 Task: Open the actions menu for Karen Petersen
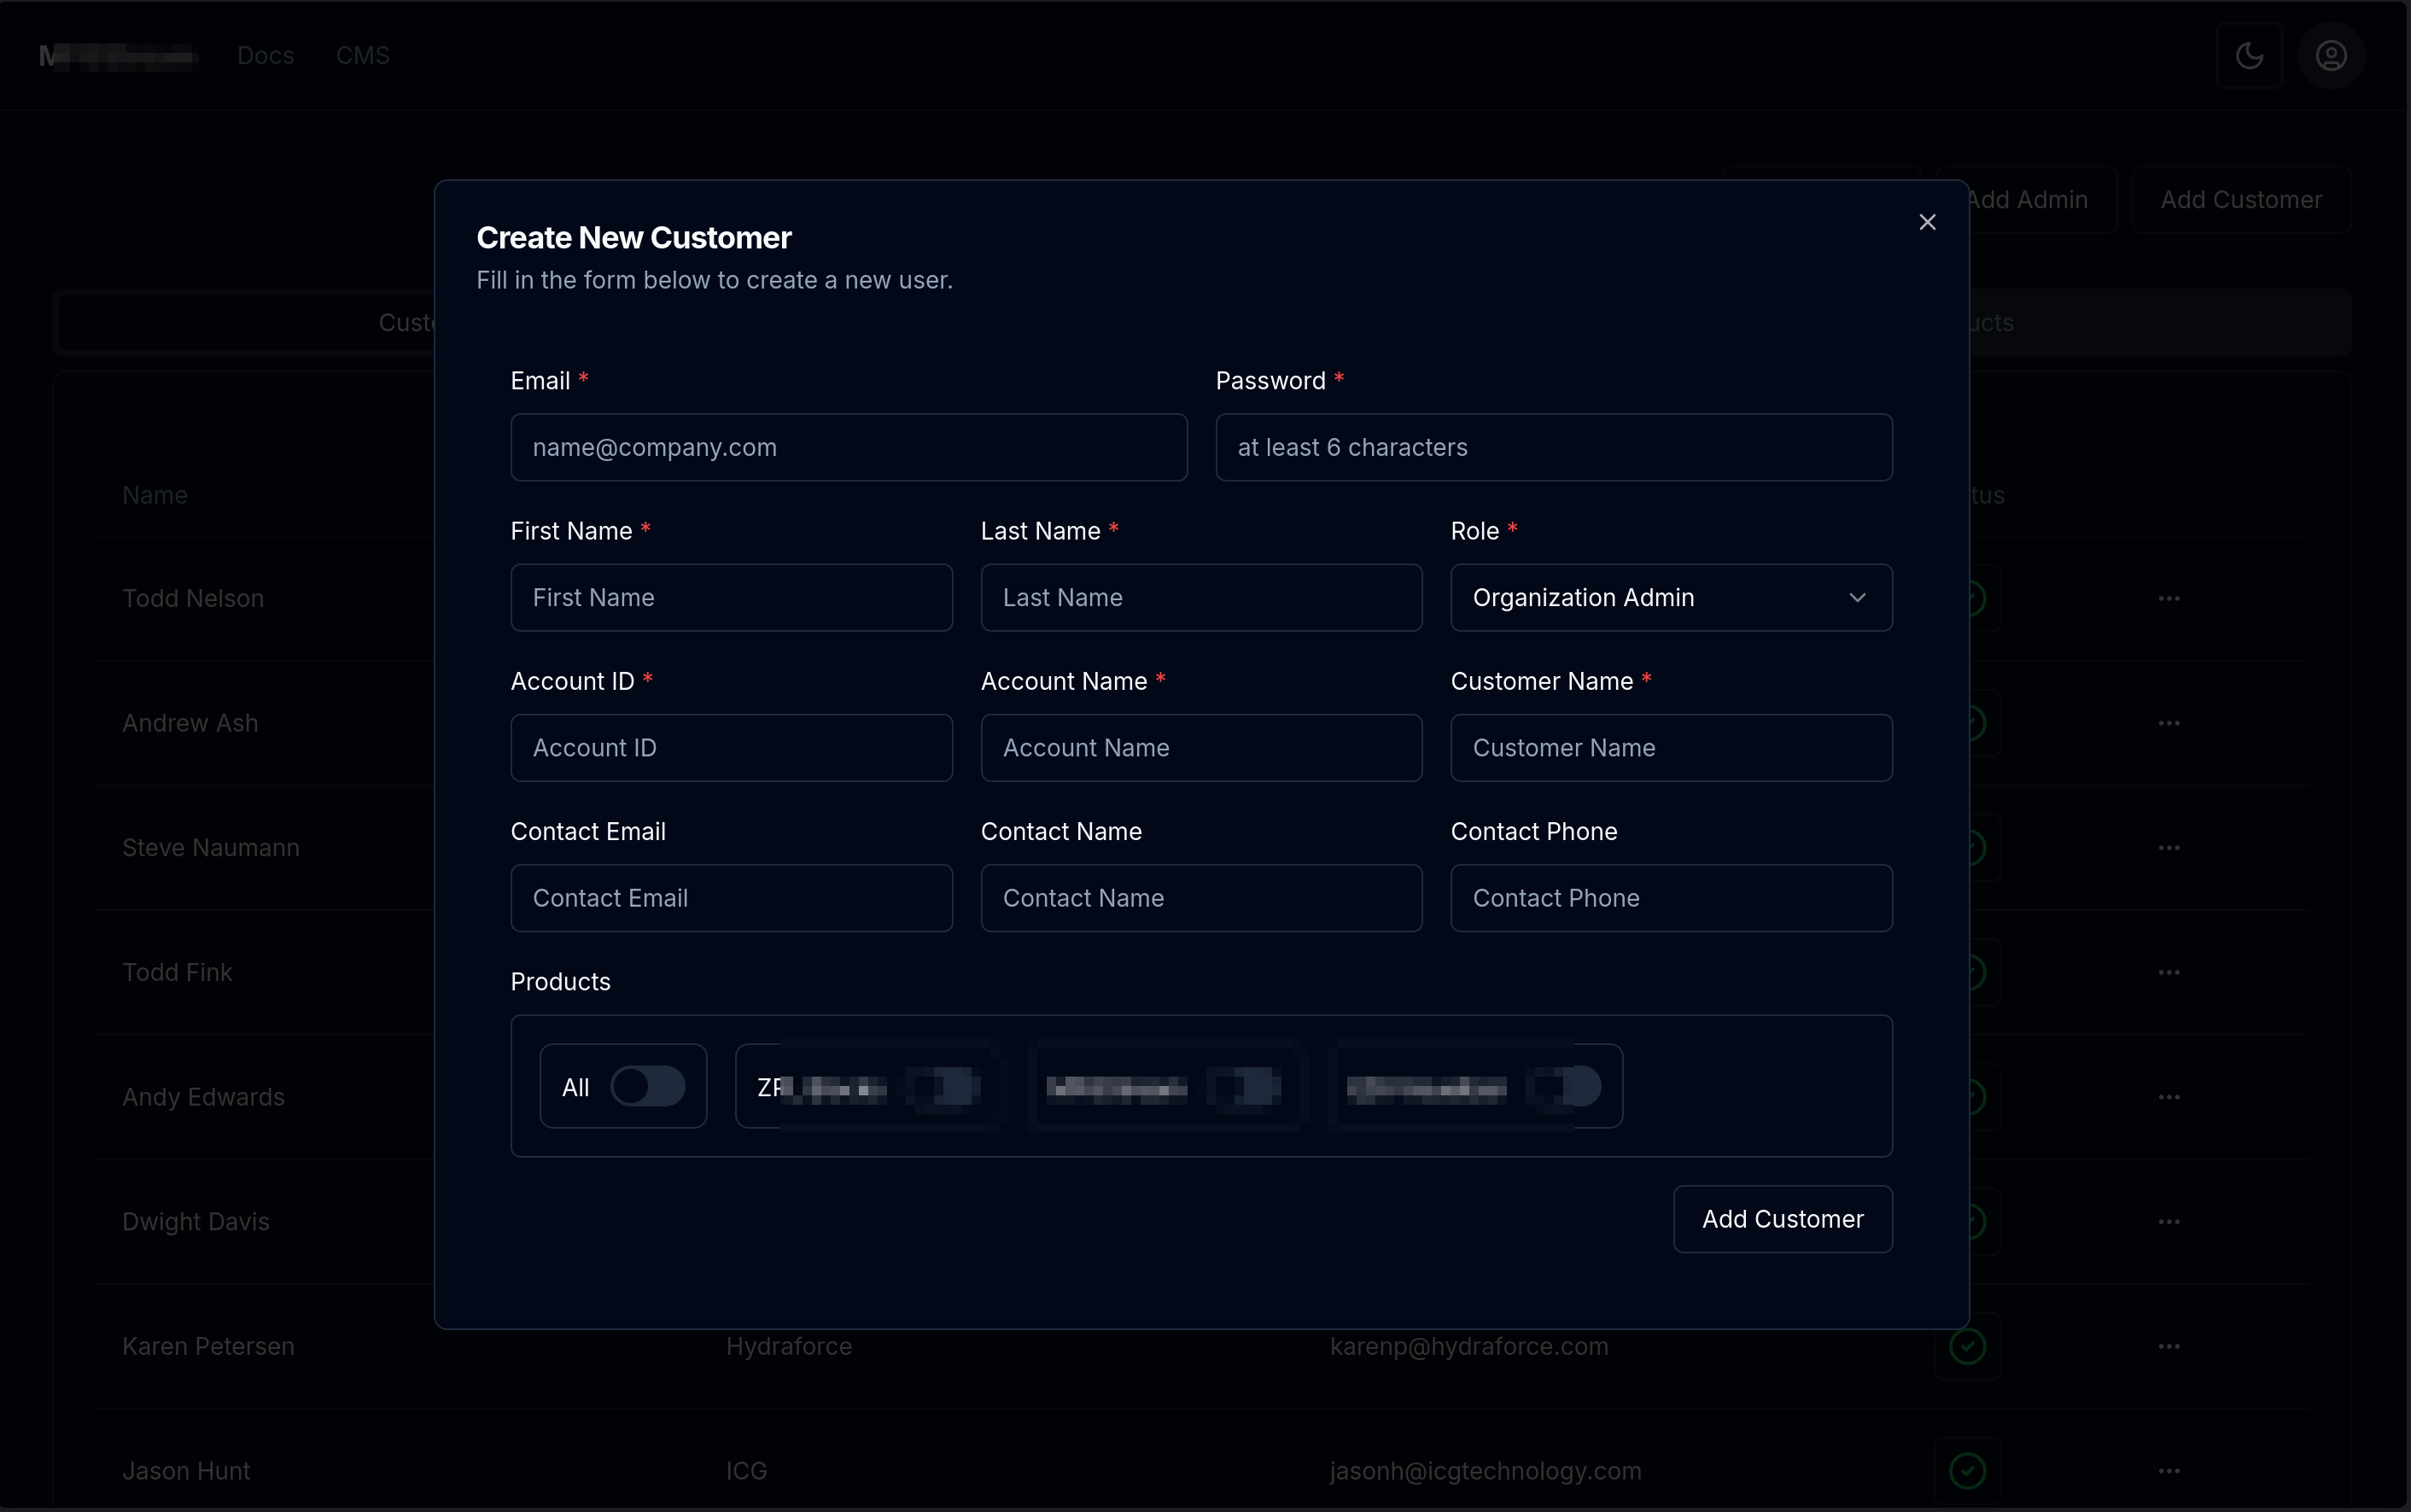point(2168,1346)
